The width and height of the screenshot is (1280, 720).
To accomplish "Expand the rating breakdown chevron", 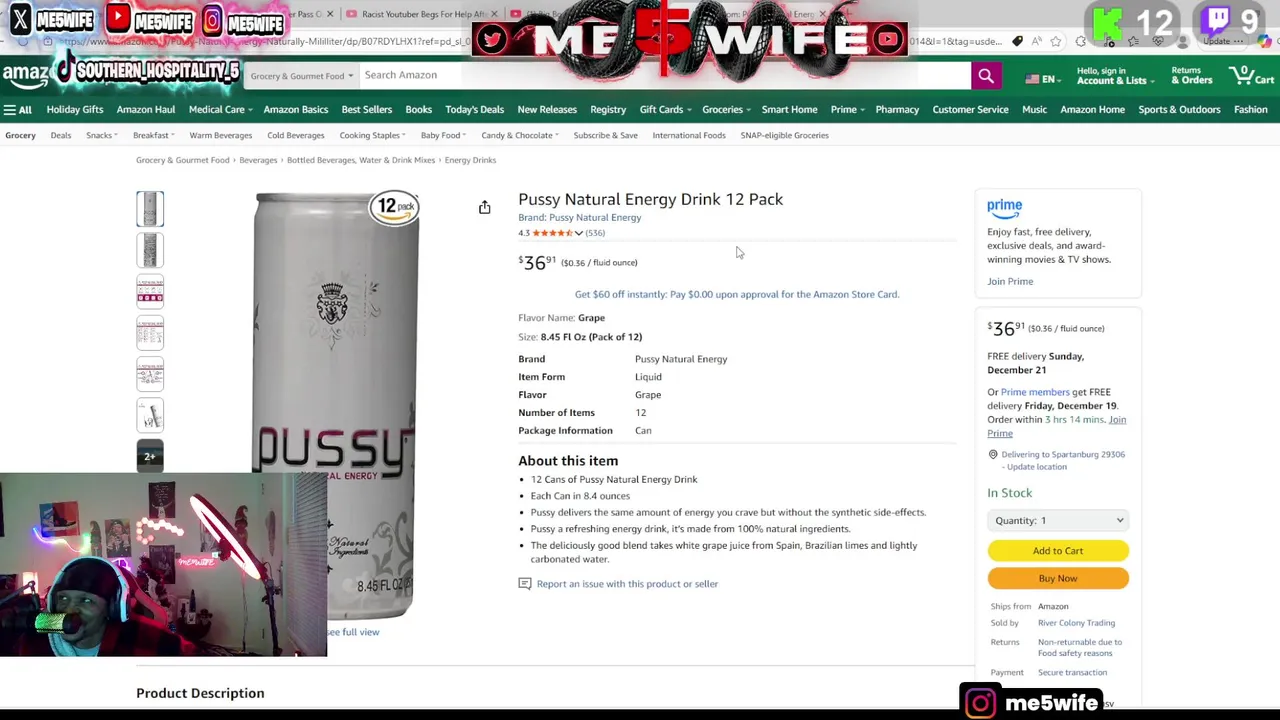I will (x=578, y=233).
